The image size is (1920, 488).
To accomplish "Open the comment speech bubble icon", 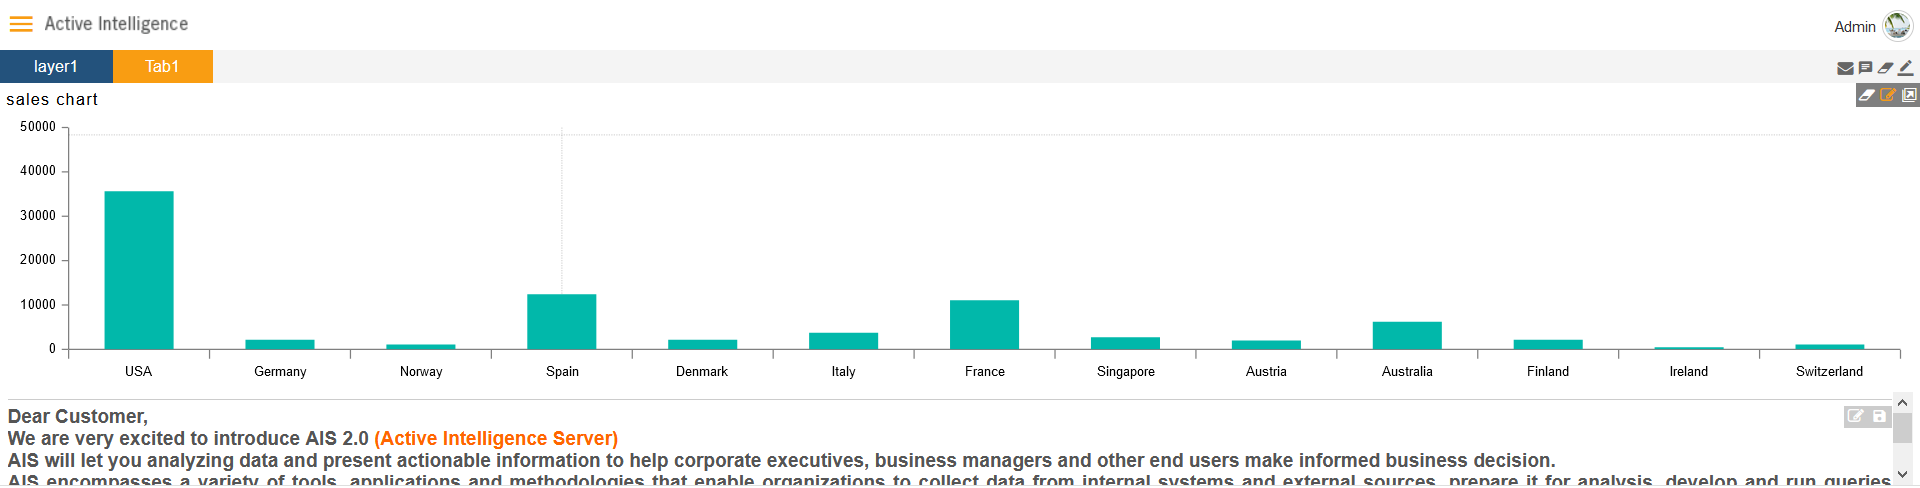I will click(x=1865, y=68).
